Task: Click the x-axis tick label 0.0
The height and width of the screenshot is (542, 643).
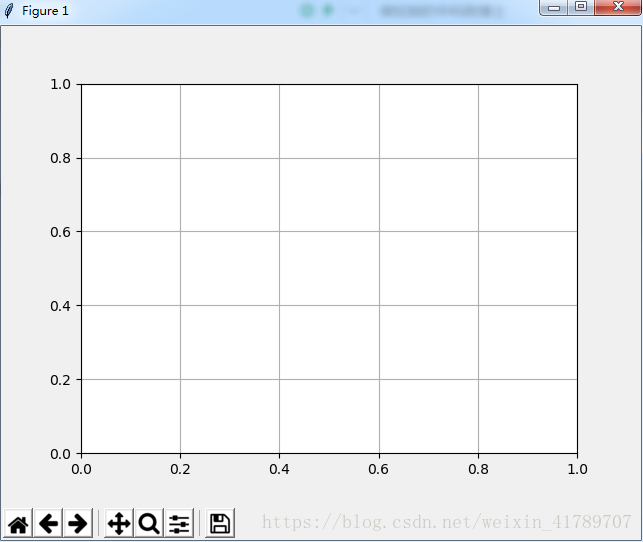Action: click(81, 469)
